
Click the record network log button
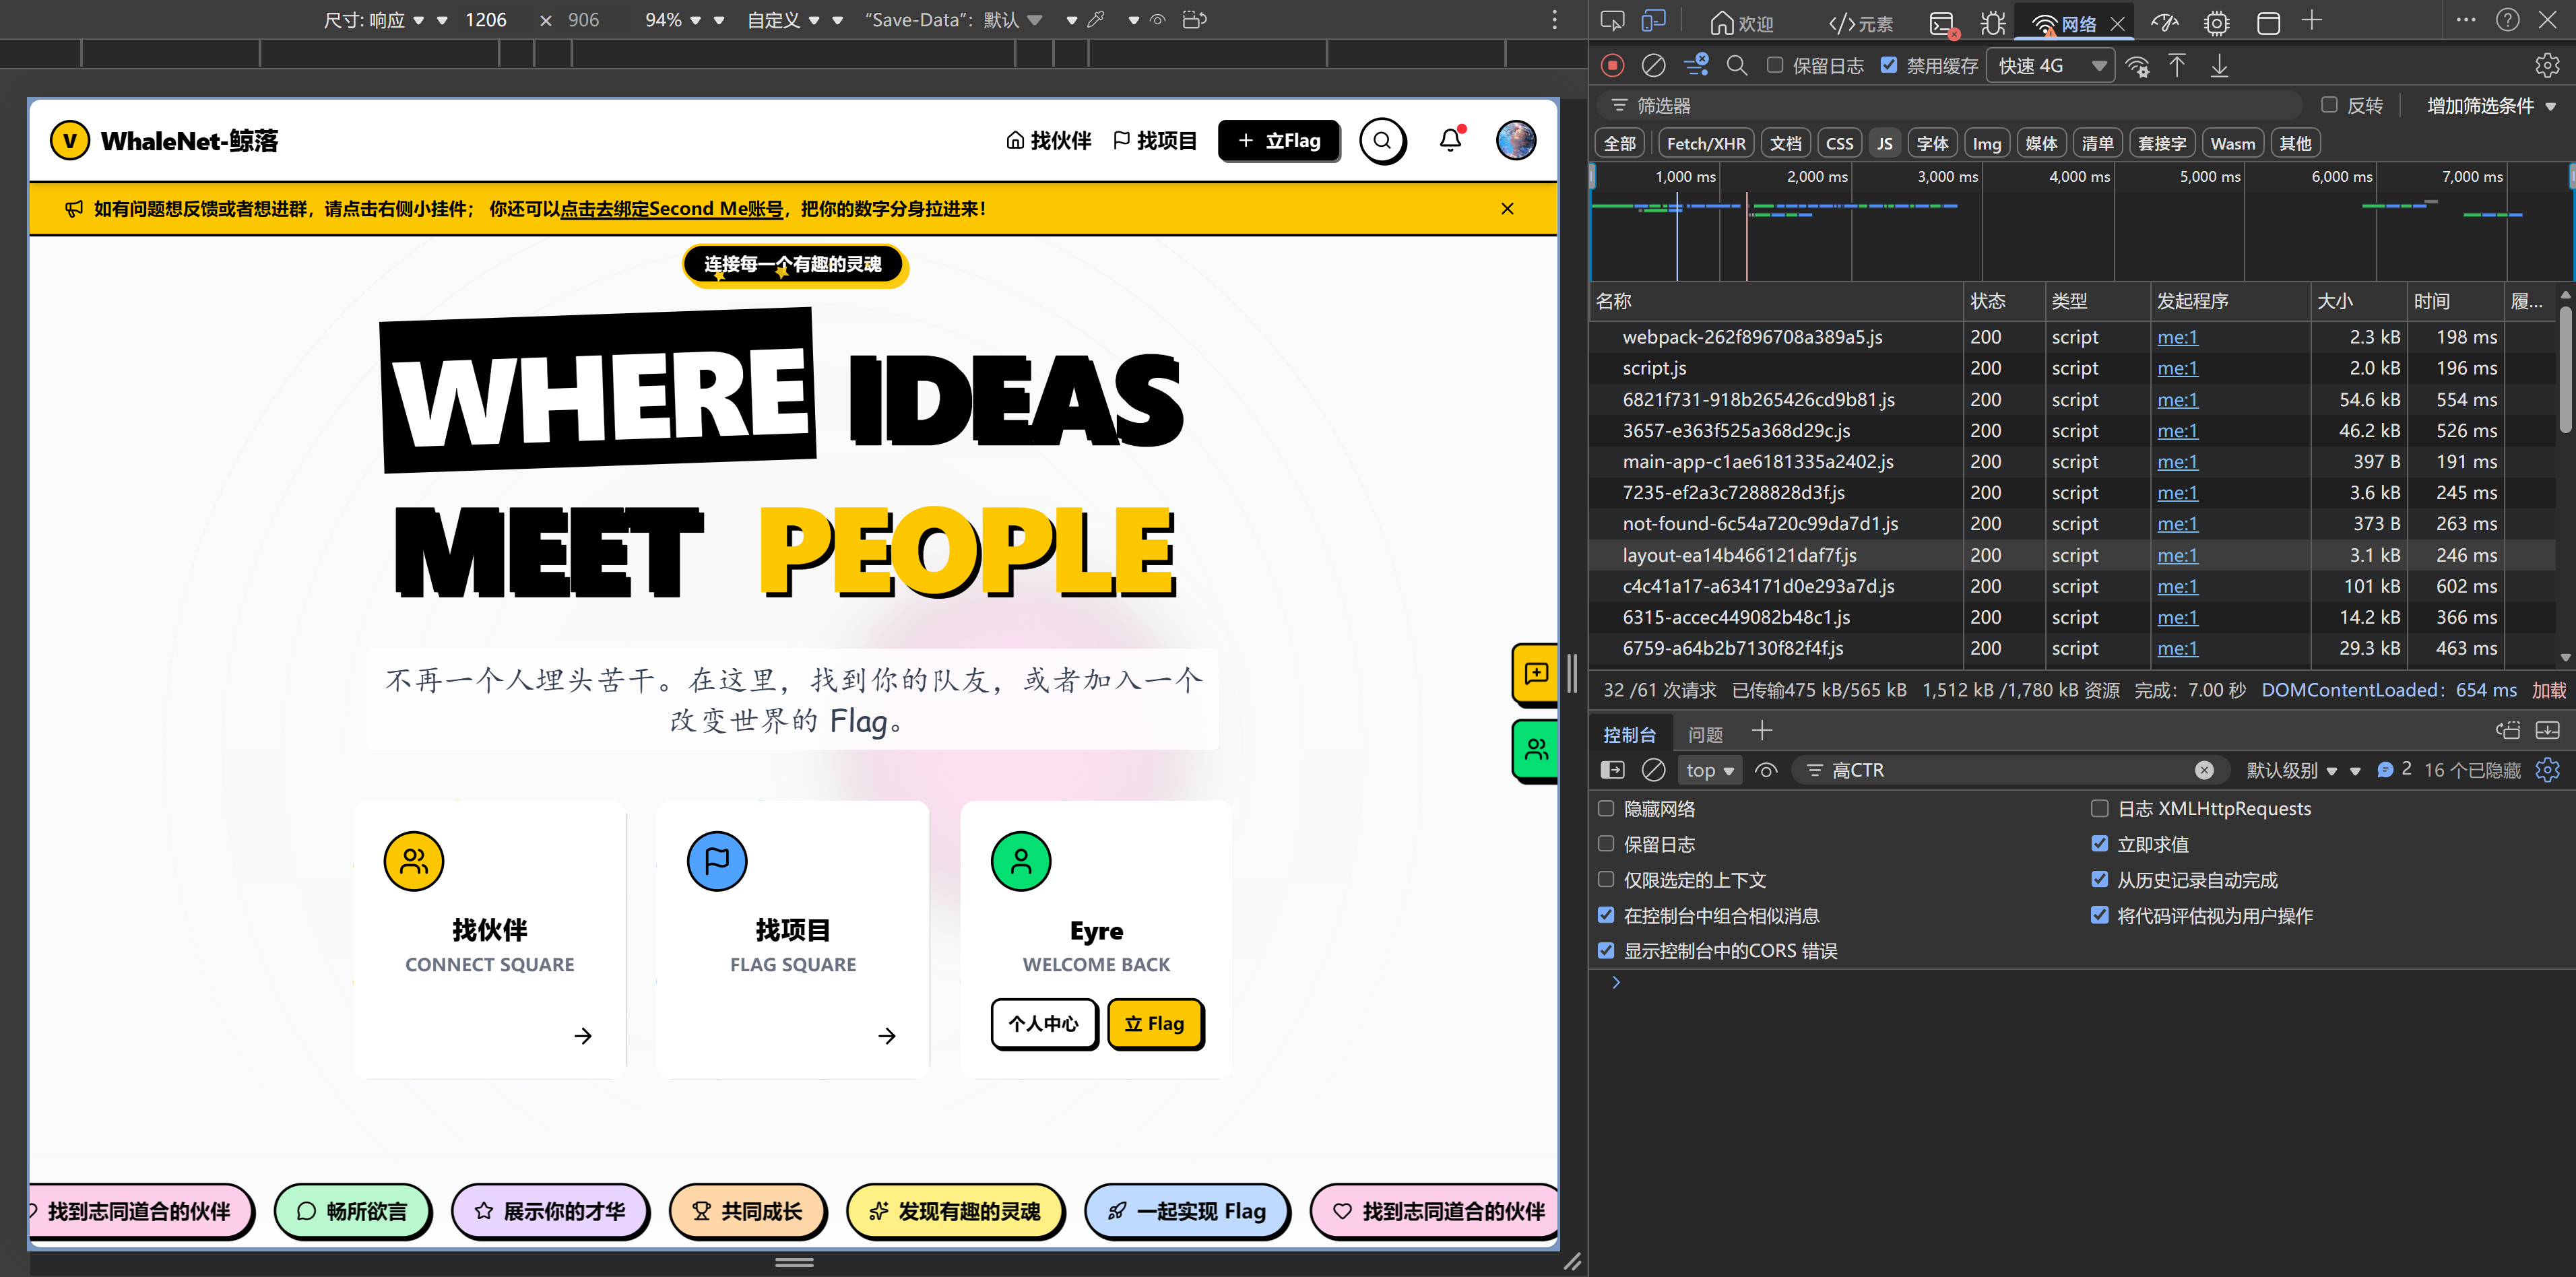tap(1612, 66)
